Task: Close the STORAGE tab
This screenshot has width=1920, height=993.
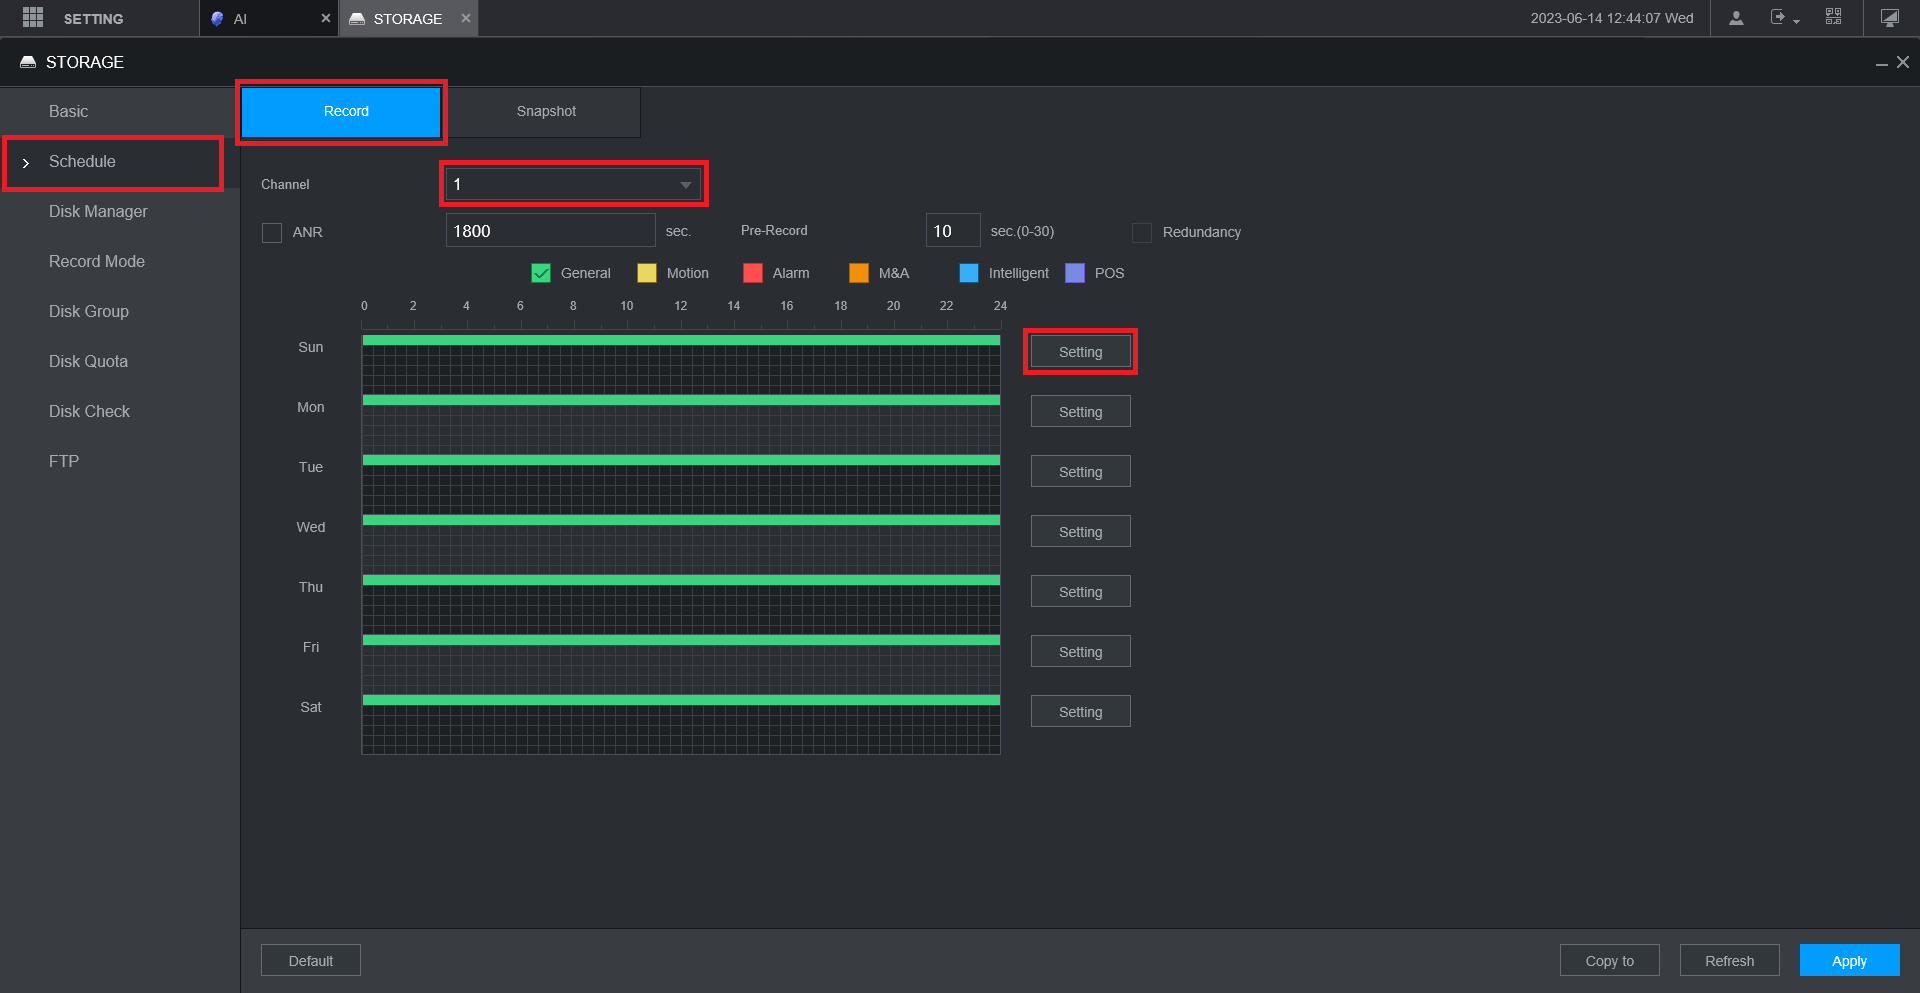Action: pyautogui.click(x=466, y=18)
